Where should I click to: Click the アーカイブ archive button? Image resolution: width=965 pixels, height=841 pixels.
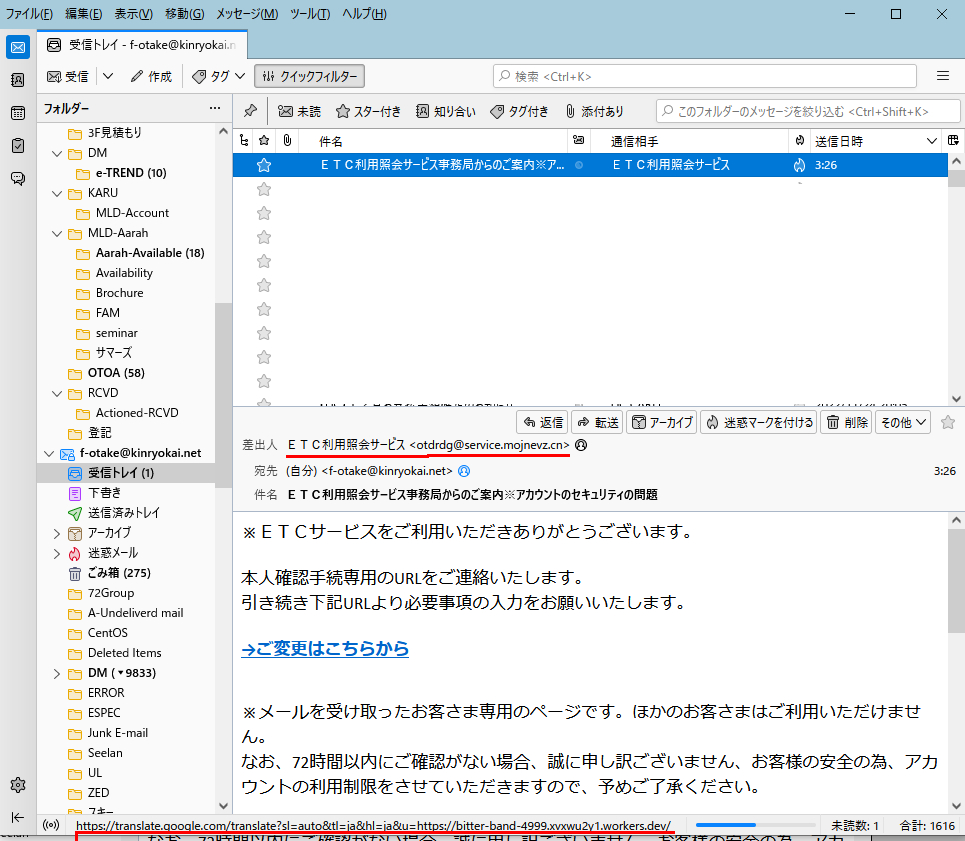(x=662, y=422)
